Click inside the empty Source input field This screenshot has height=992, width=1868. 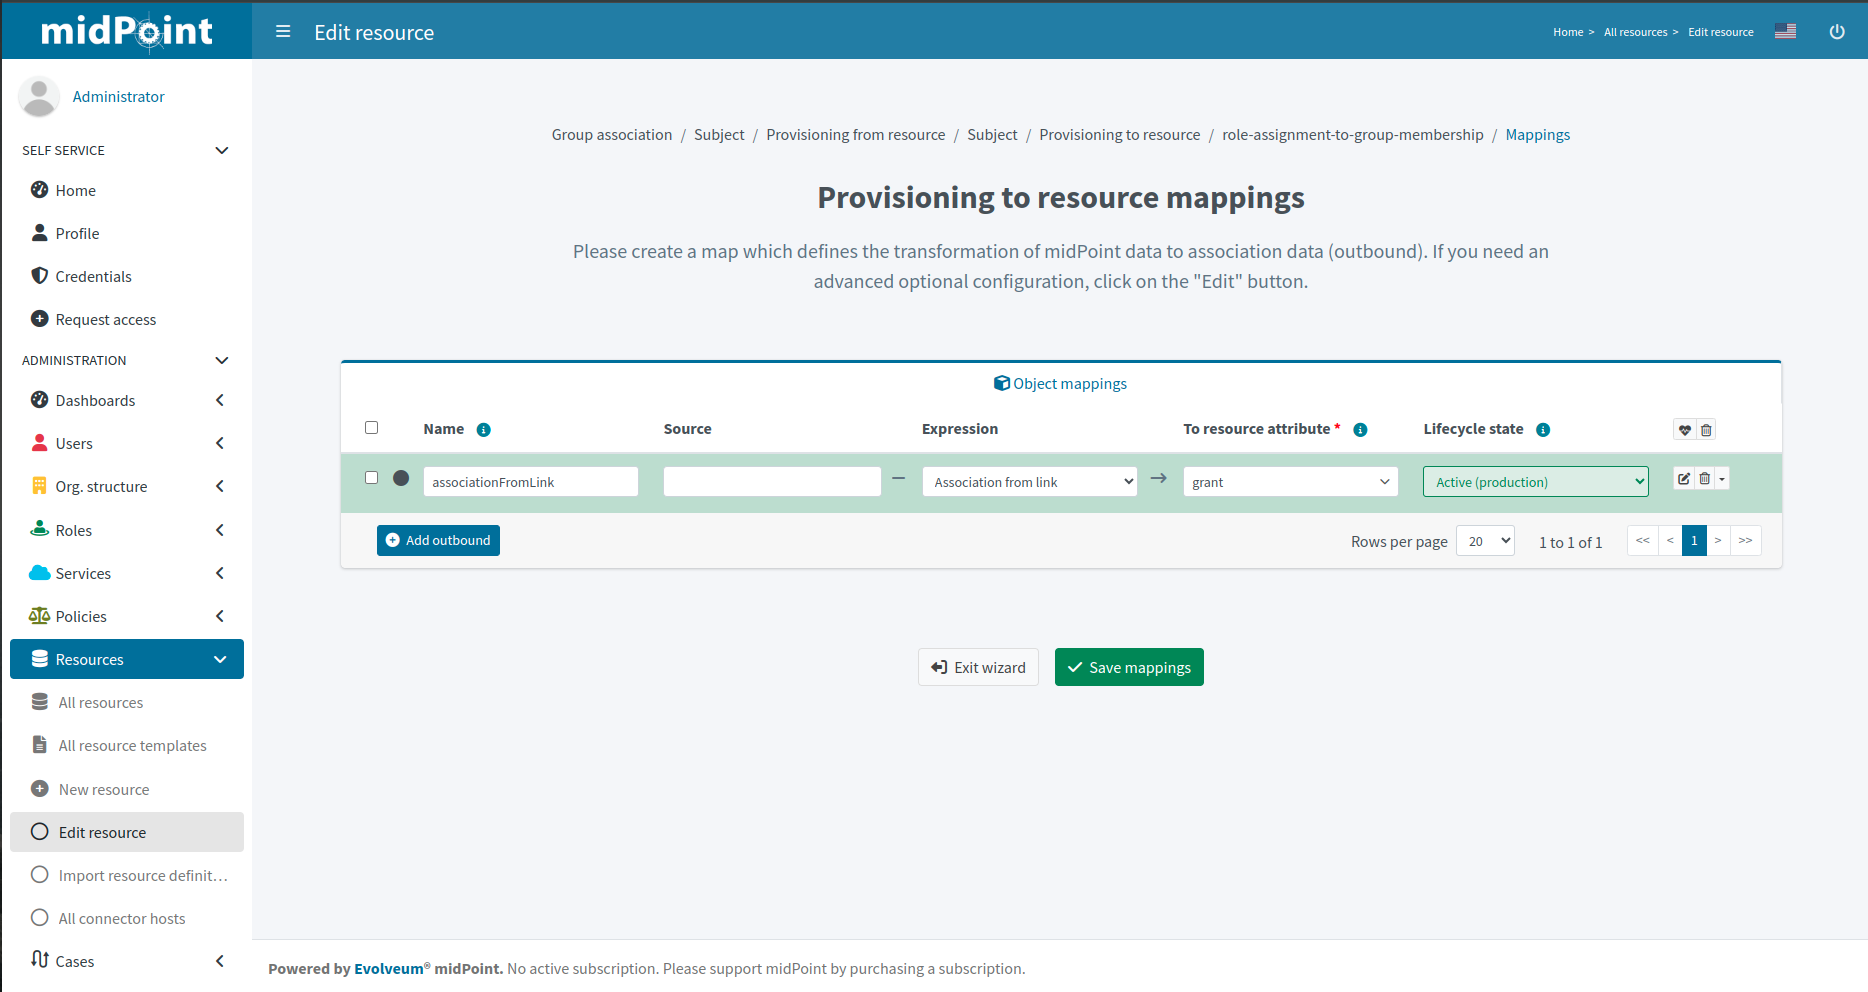[x=771, y=481]
